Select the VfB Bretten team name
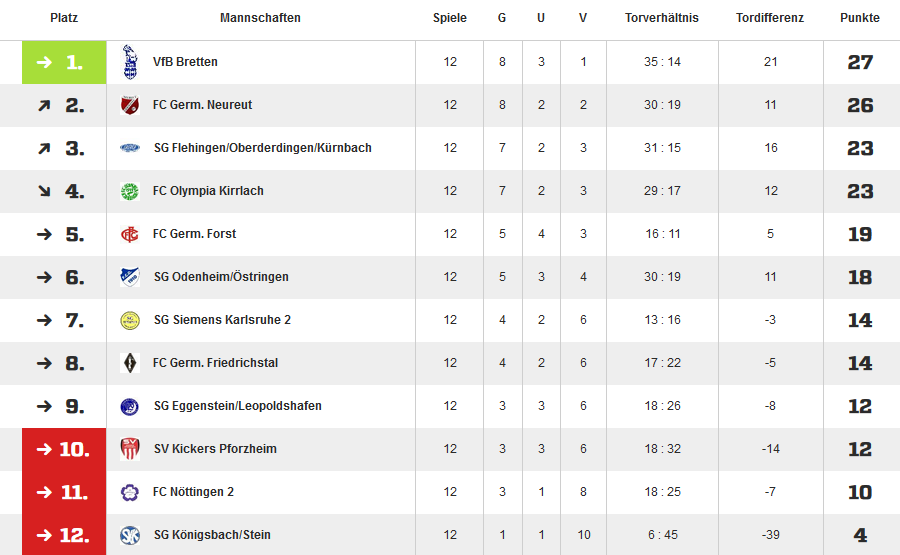The height and width of the screenshot is (555, 900). pyautogui.click(x=185, y=62)
